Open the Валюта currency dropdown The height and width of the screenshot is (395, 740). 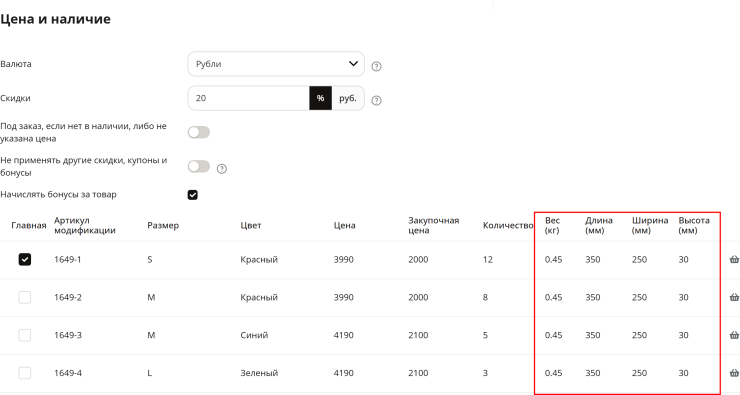[x=276, y=64]
